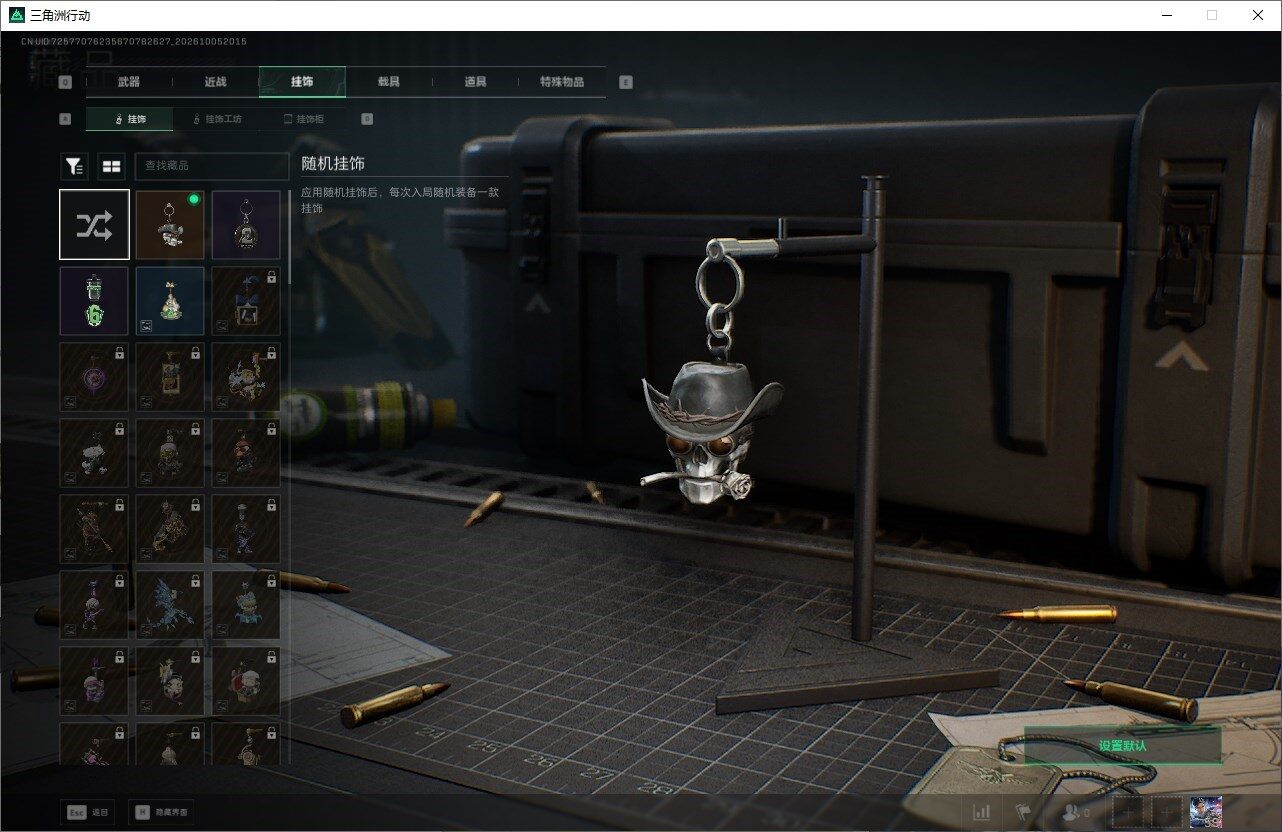Select the green bell charm on blue background

[170, 301]
